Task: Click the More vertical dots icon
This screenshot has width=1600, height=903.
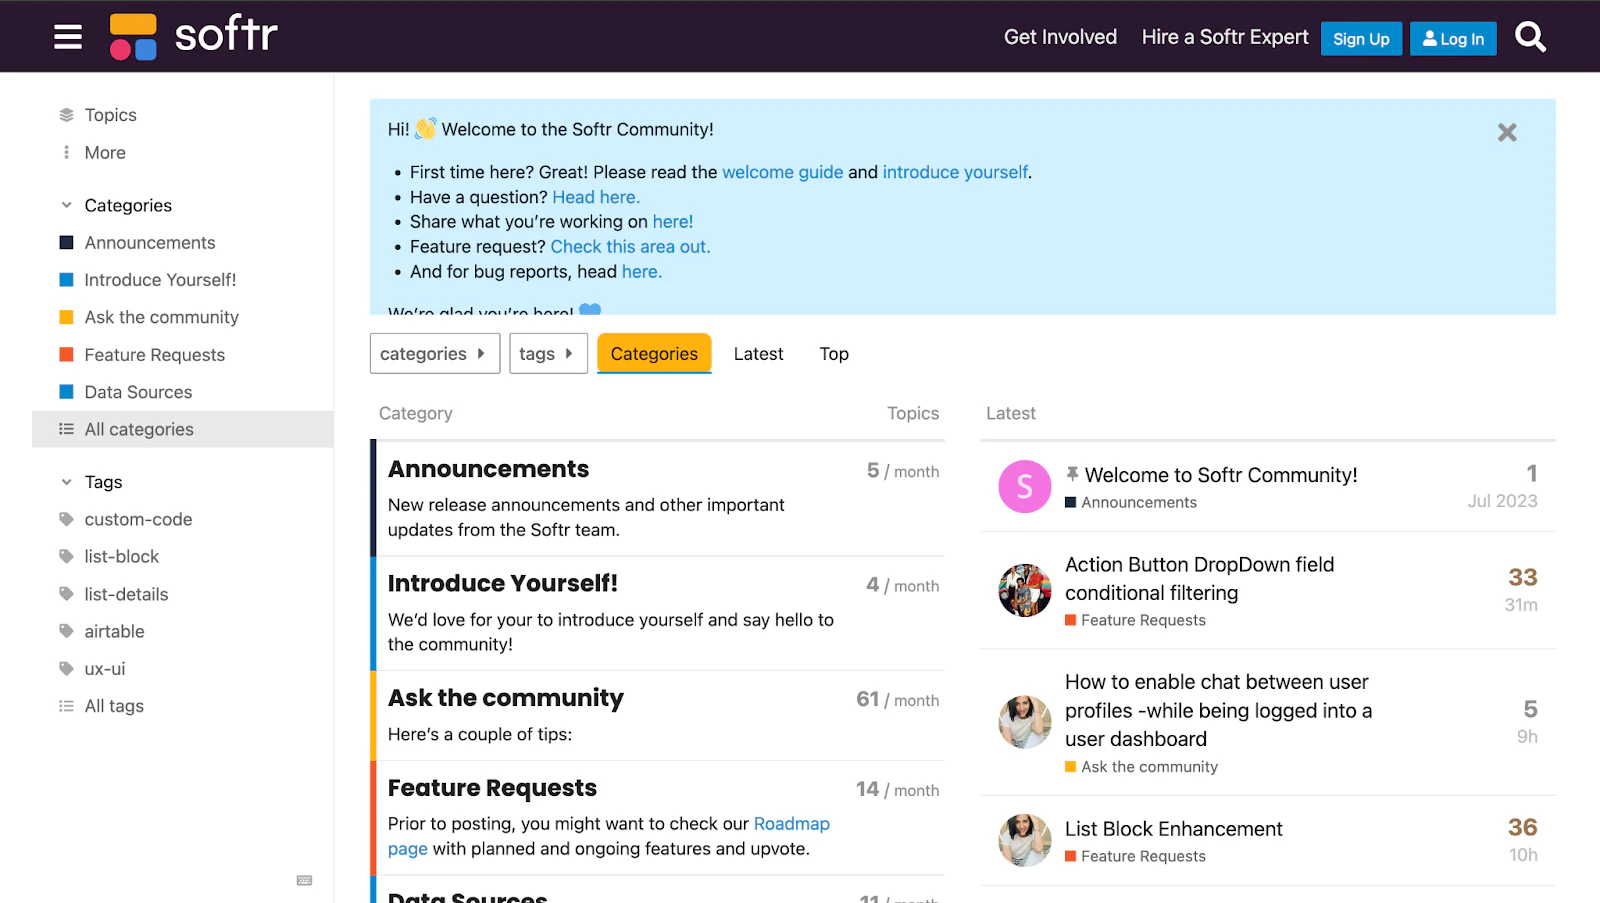Action: tap(66, 152)
